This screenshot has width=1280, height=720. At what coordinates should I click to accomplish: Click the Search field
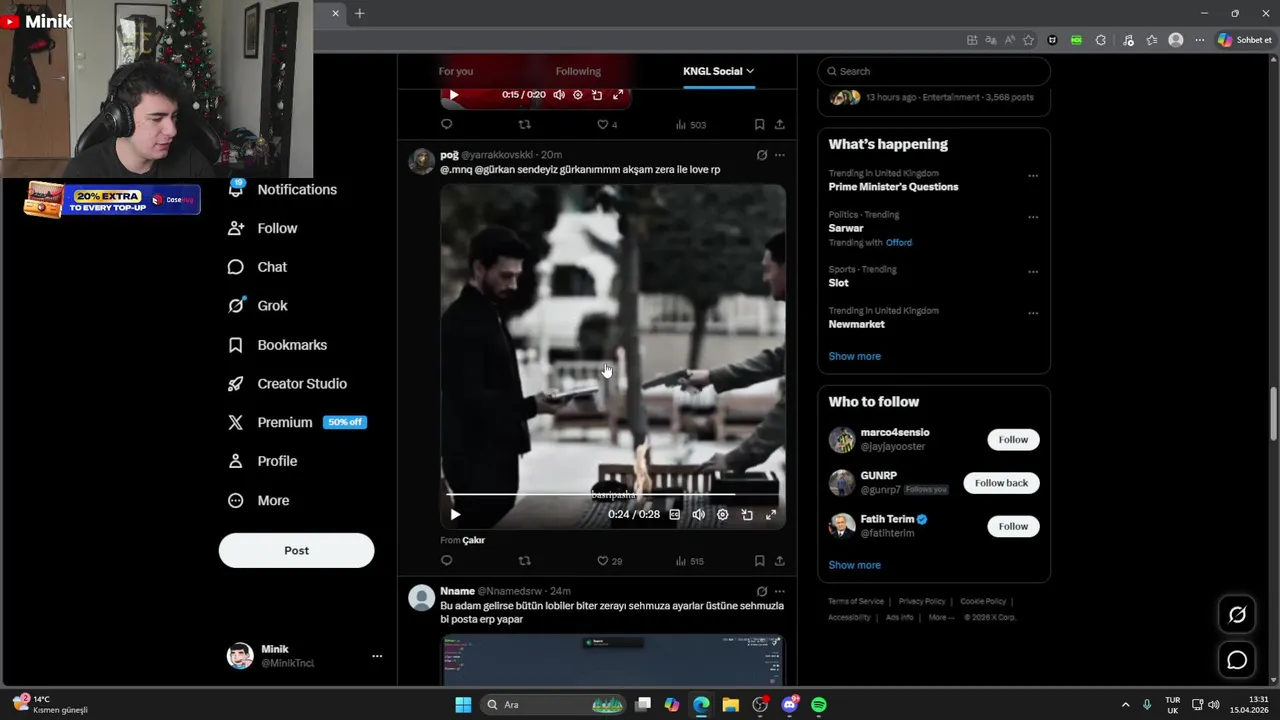pyautogui.click(x=934, y=71)
